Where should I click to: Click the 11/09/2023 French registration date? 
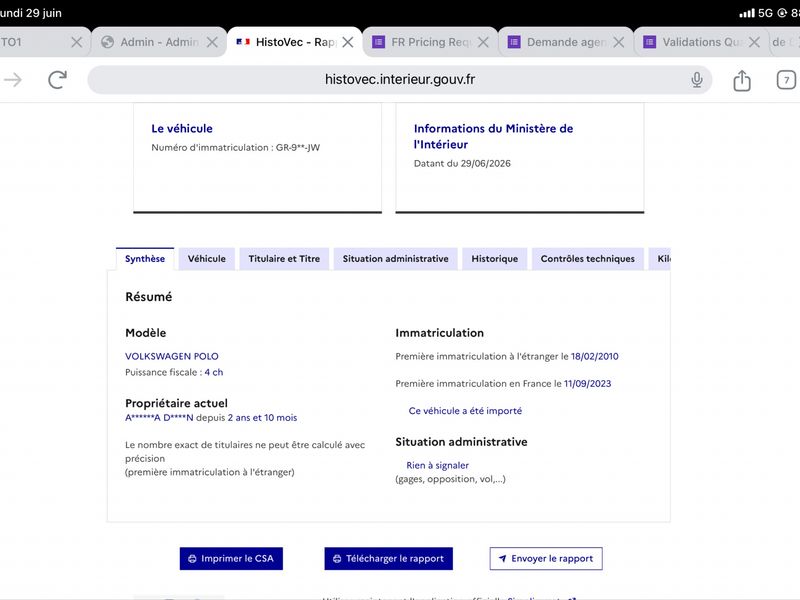click(x=587, y=384)
